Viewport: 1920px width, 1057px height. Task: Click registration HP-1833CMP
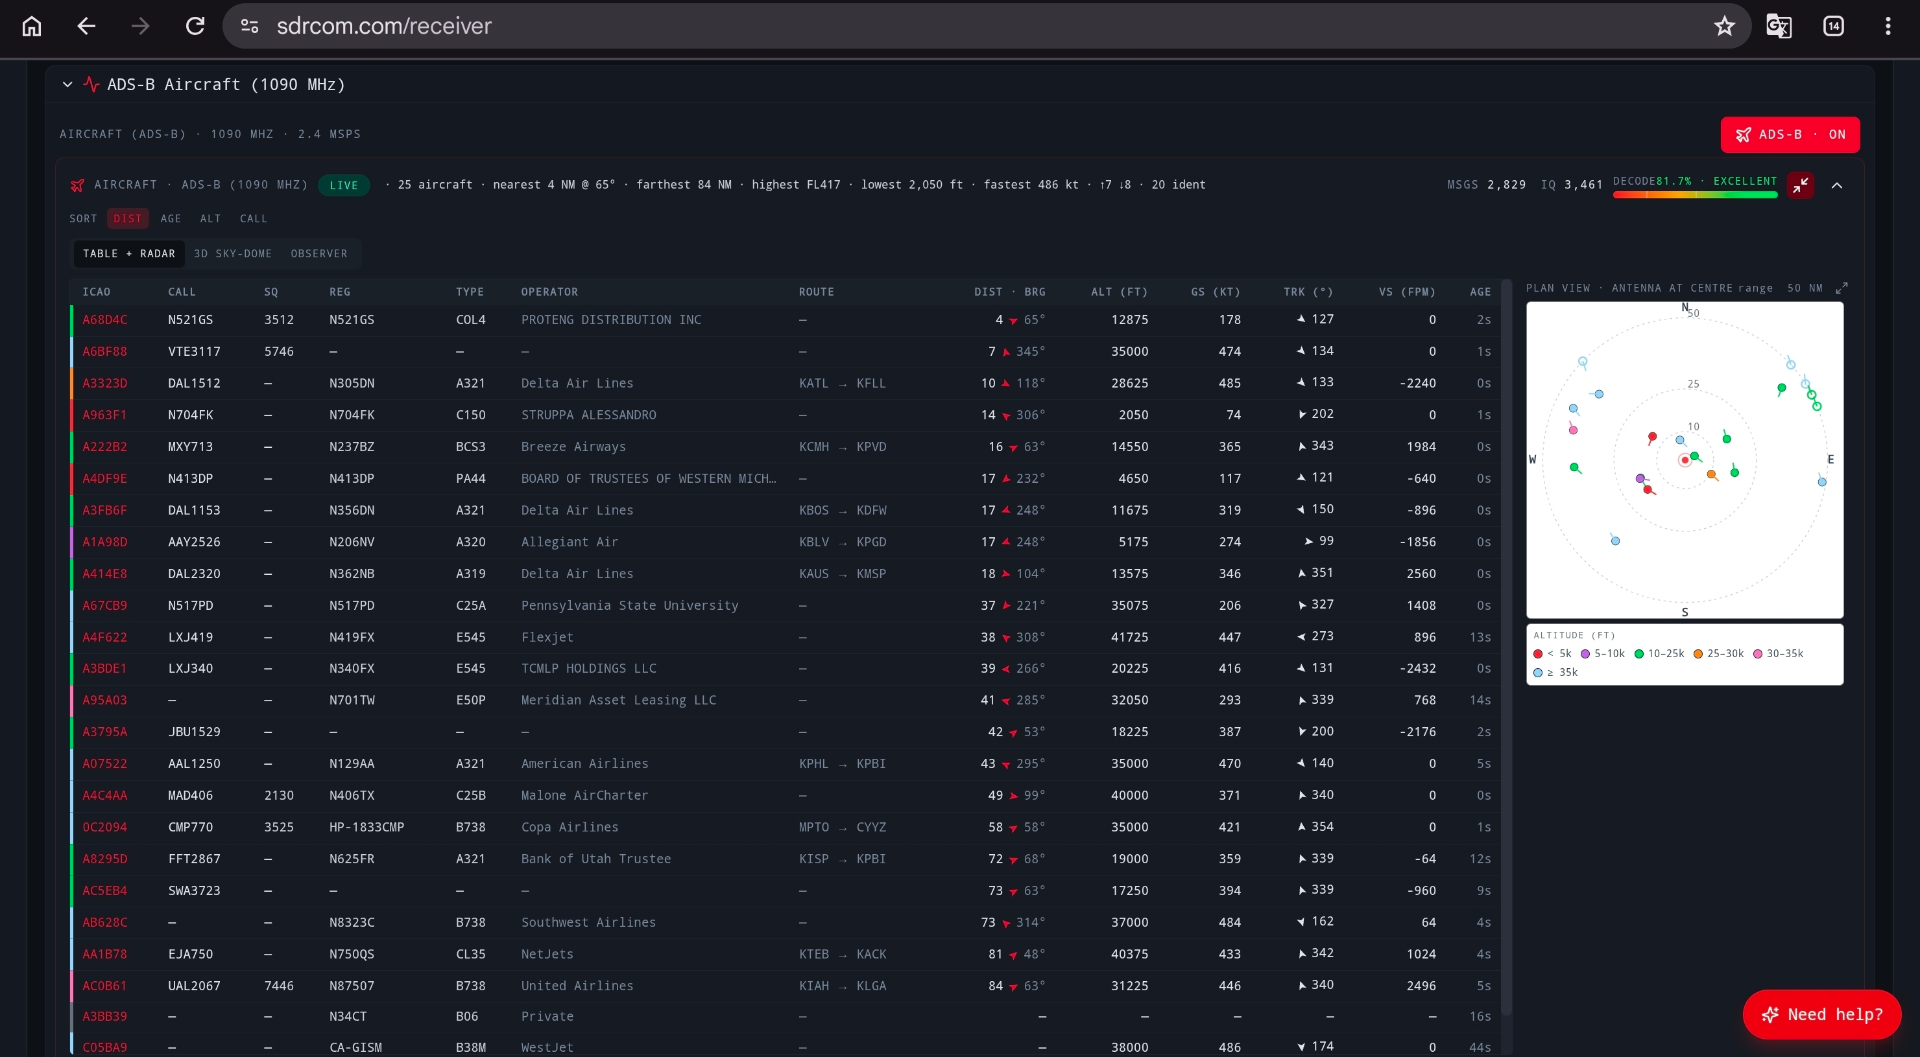[367, 827]
